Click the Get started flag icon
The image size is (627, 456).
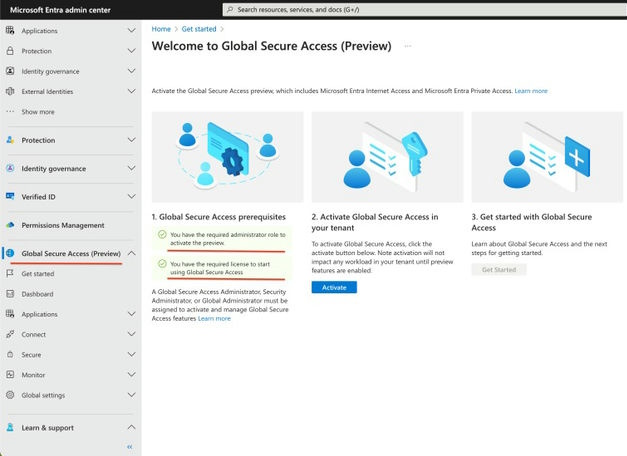click(10, 274)
